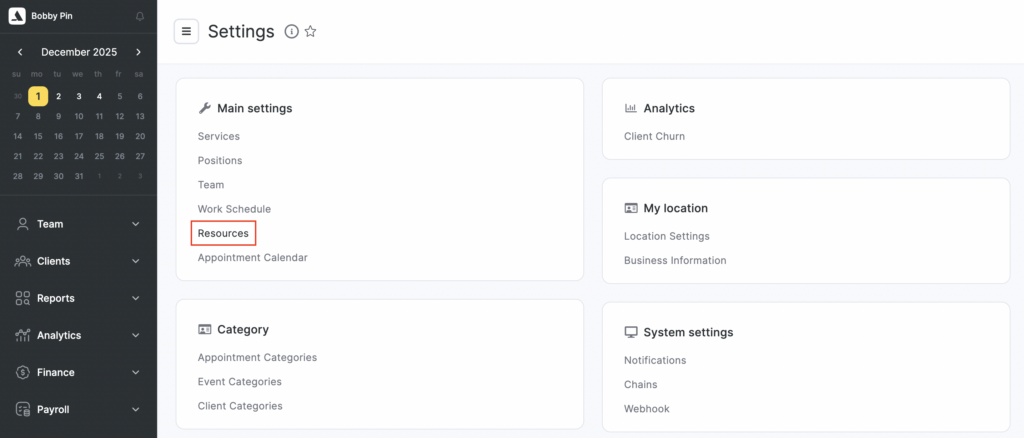
Task: Open Appointment Categories link
Action: click(x=257, y=357)
